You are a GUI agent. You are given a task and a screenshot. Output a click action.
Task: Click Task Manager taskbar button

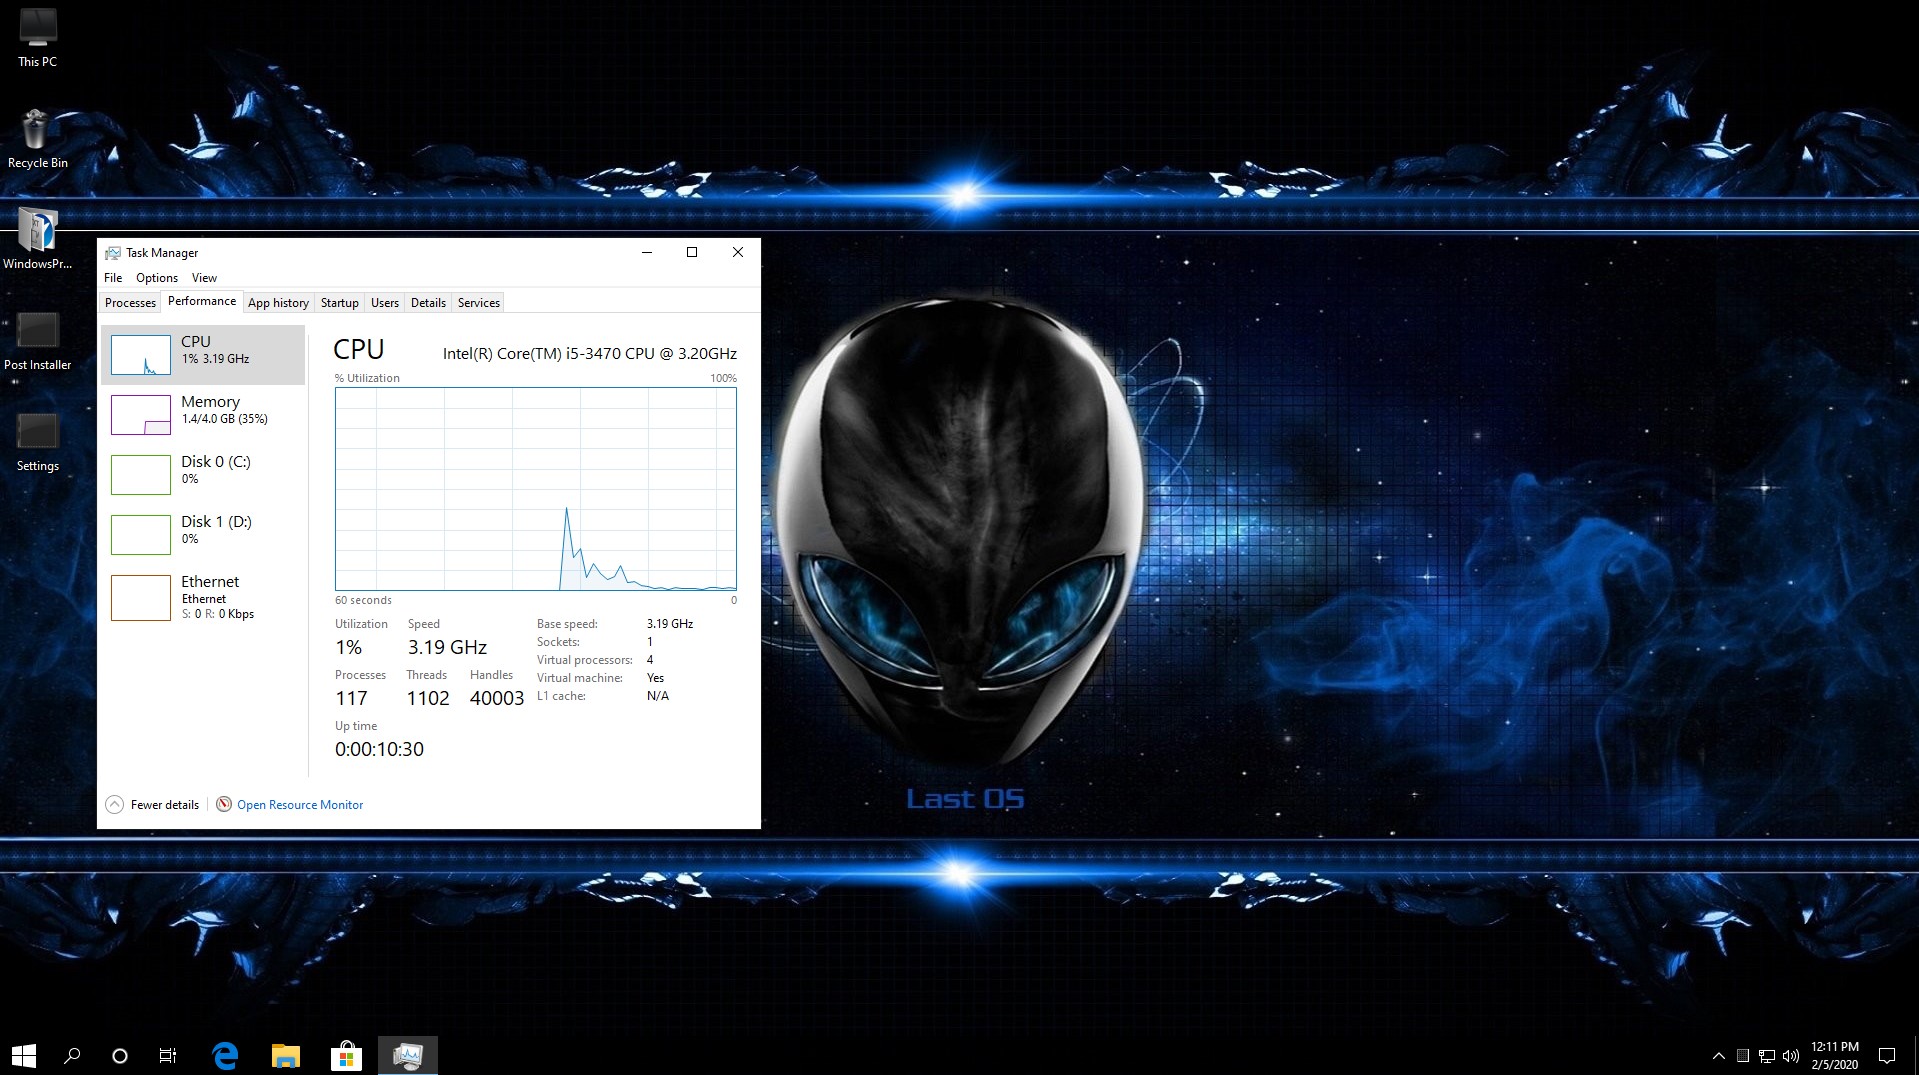[x=408, y=1055]
